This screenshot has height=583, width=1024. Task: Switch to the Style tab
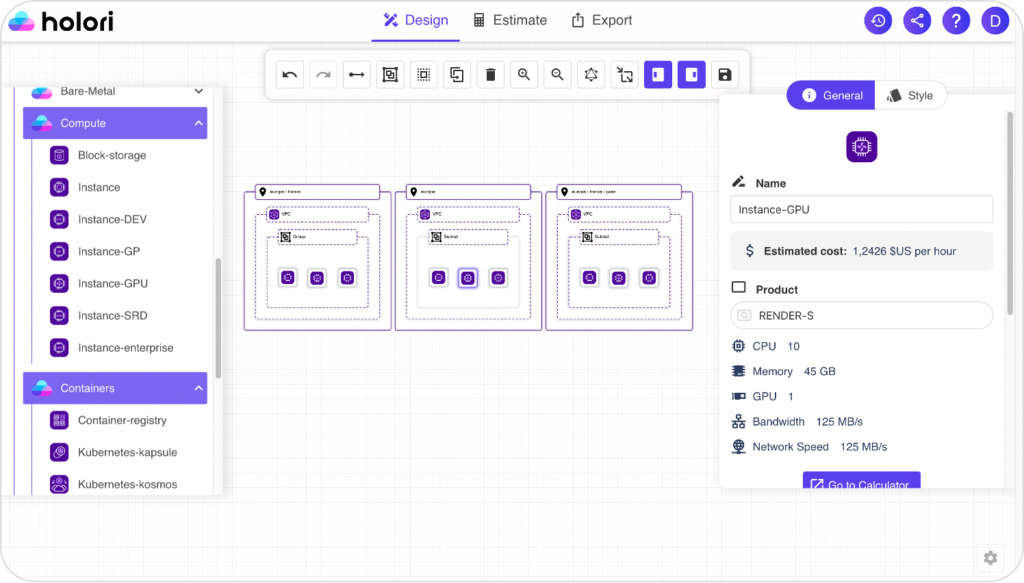pyautogui.click(x=910, y=96)
